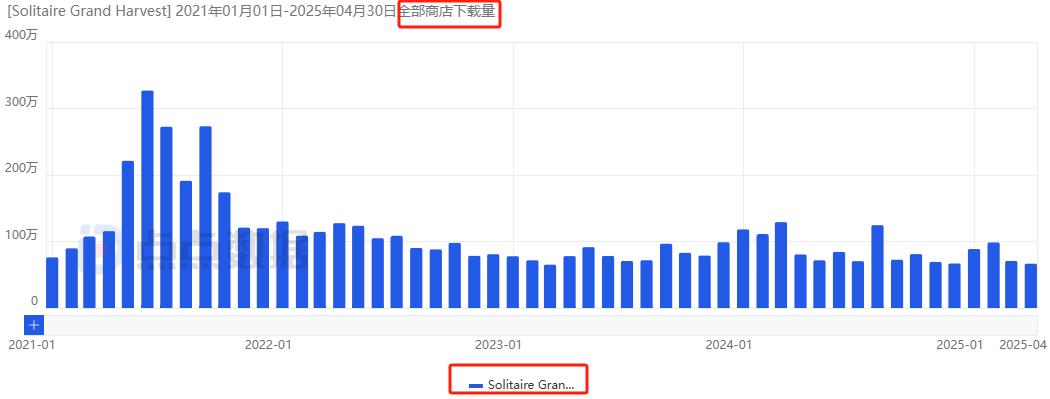Click the blue legend color marker
The height and width of the screenshot is (399, 1050).
[476, 386]
